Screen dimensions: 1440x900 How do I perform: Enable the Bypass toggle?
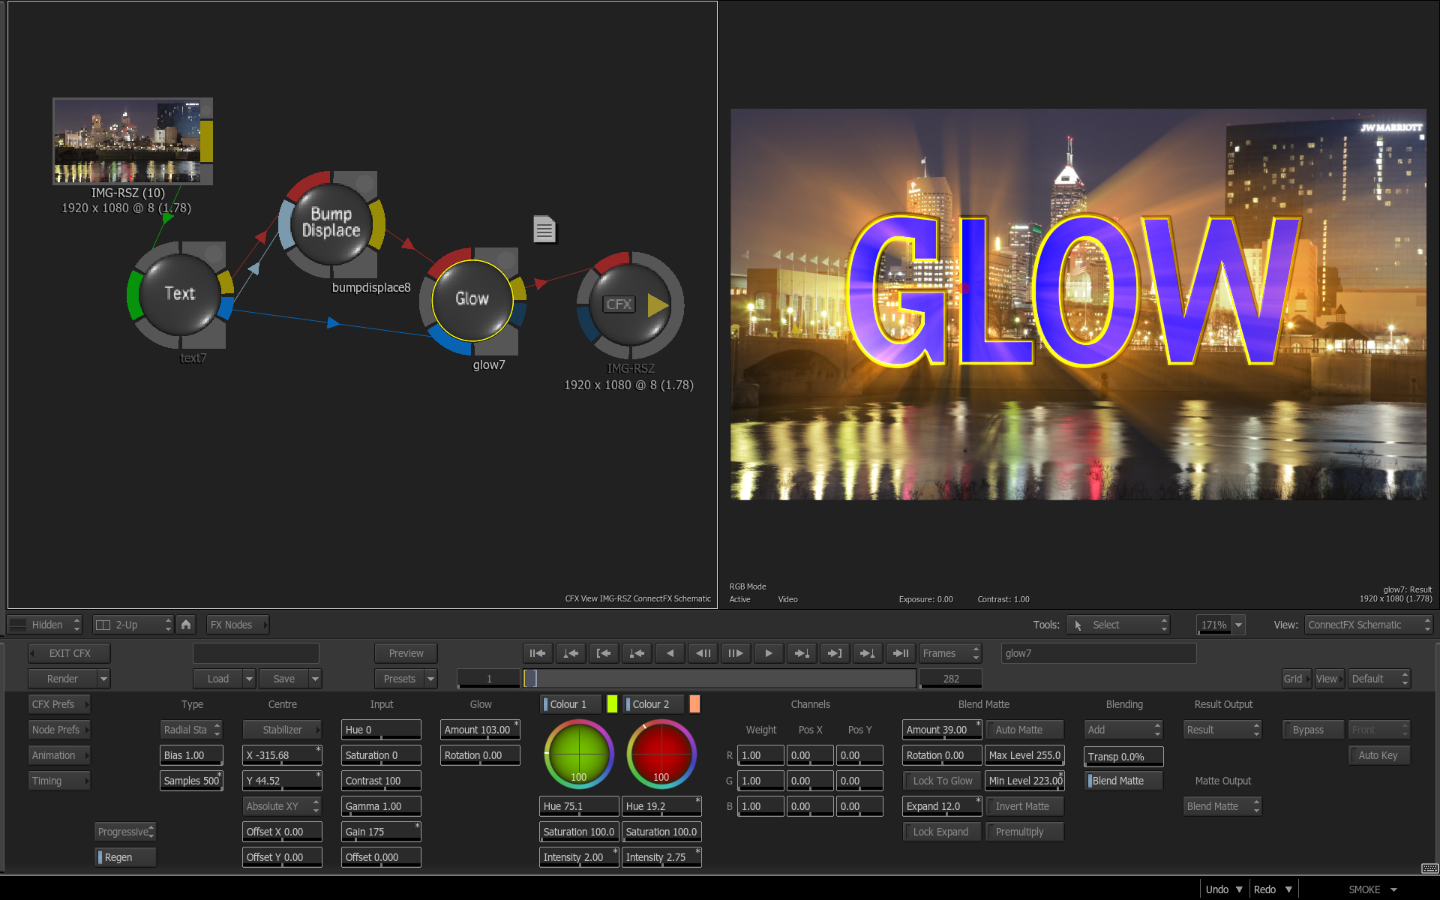tap(1307, 730)
